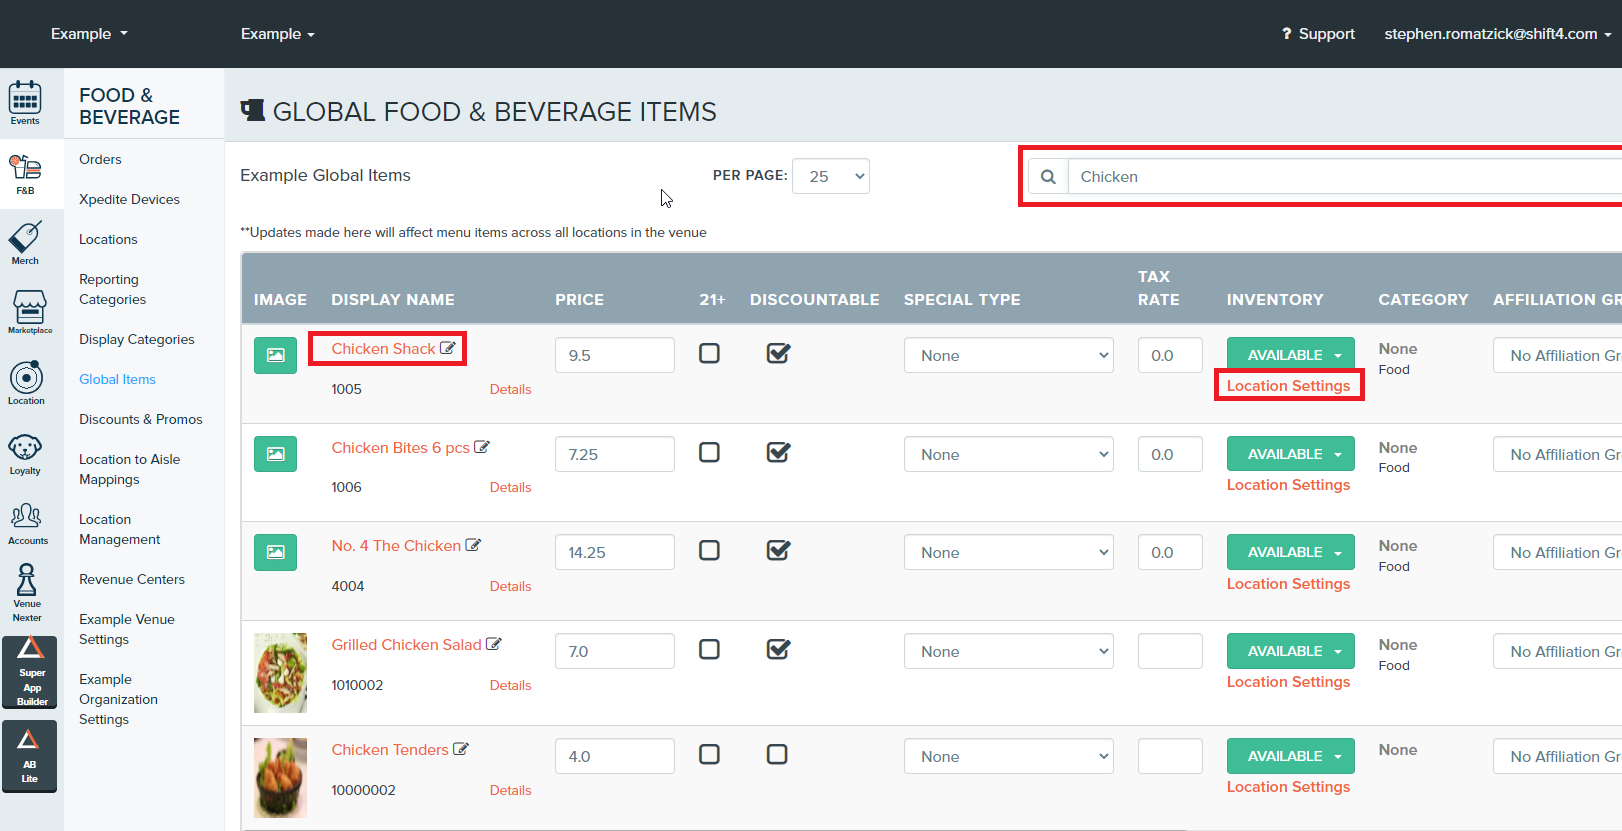This screenshot has width=1622, height=831.
Task: Click the Support link
Action: click(1318, 34)
